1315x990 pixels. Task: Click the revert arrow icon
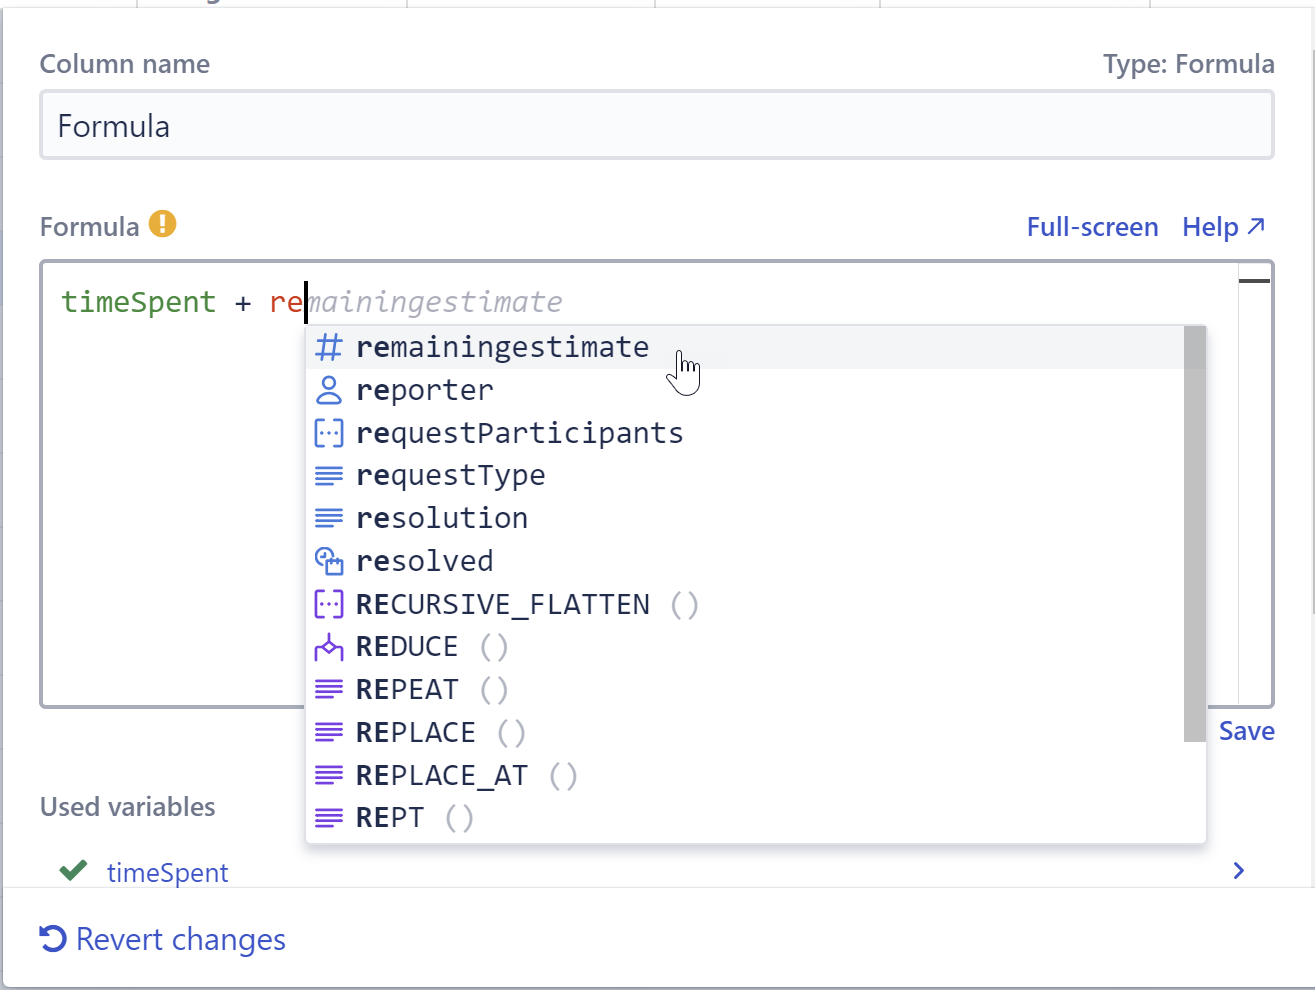point(53,939)
